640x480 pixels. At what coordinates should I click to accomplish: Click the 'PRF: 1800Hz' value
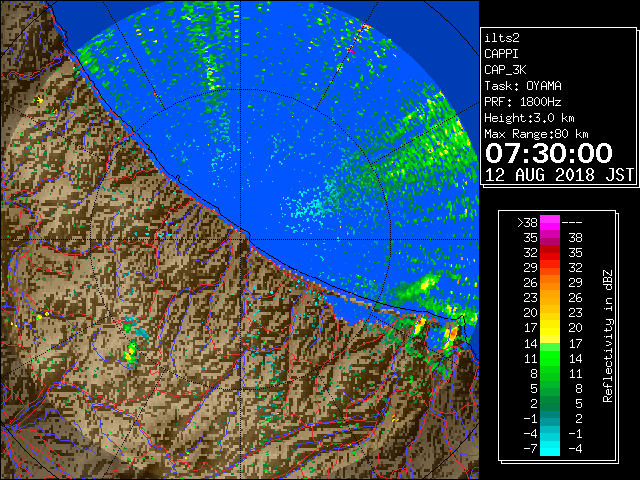point(523,102)
